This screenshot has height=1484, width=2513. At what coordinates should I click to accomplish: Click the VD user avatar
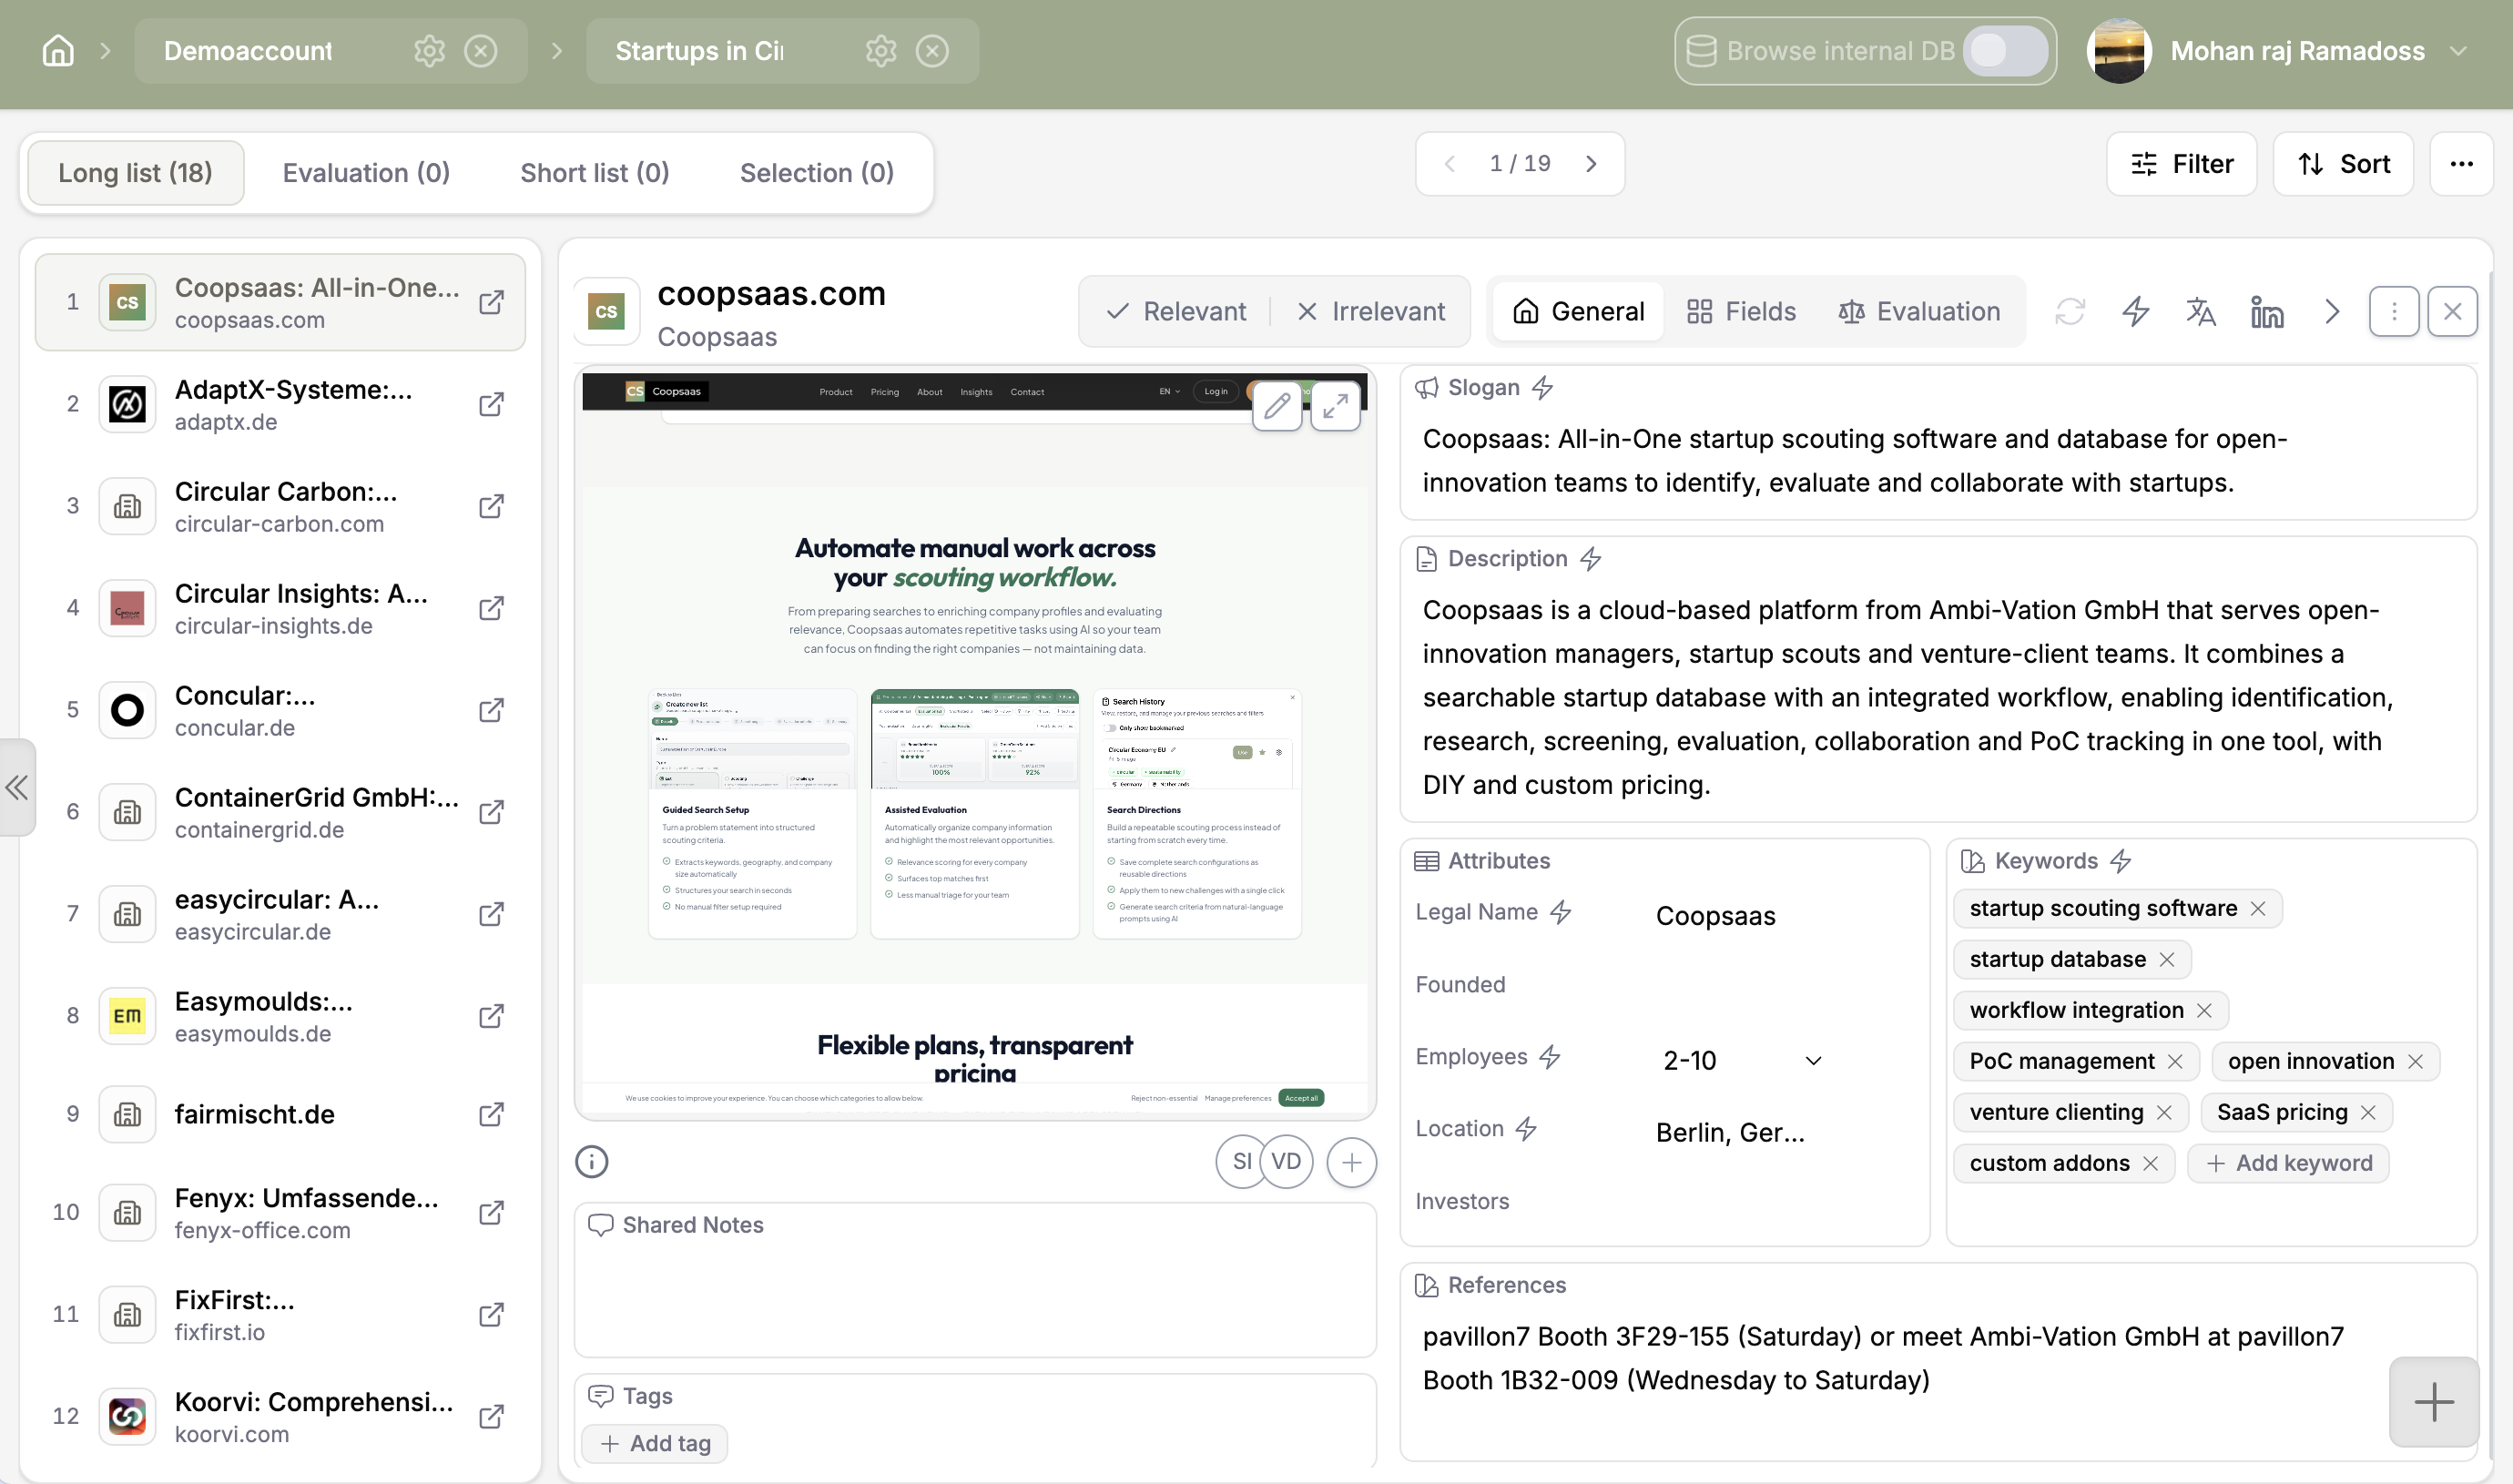point(1287,1162)
